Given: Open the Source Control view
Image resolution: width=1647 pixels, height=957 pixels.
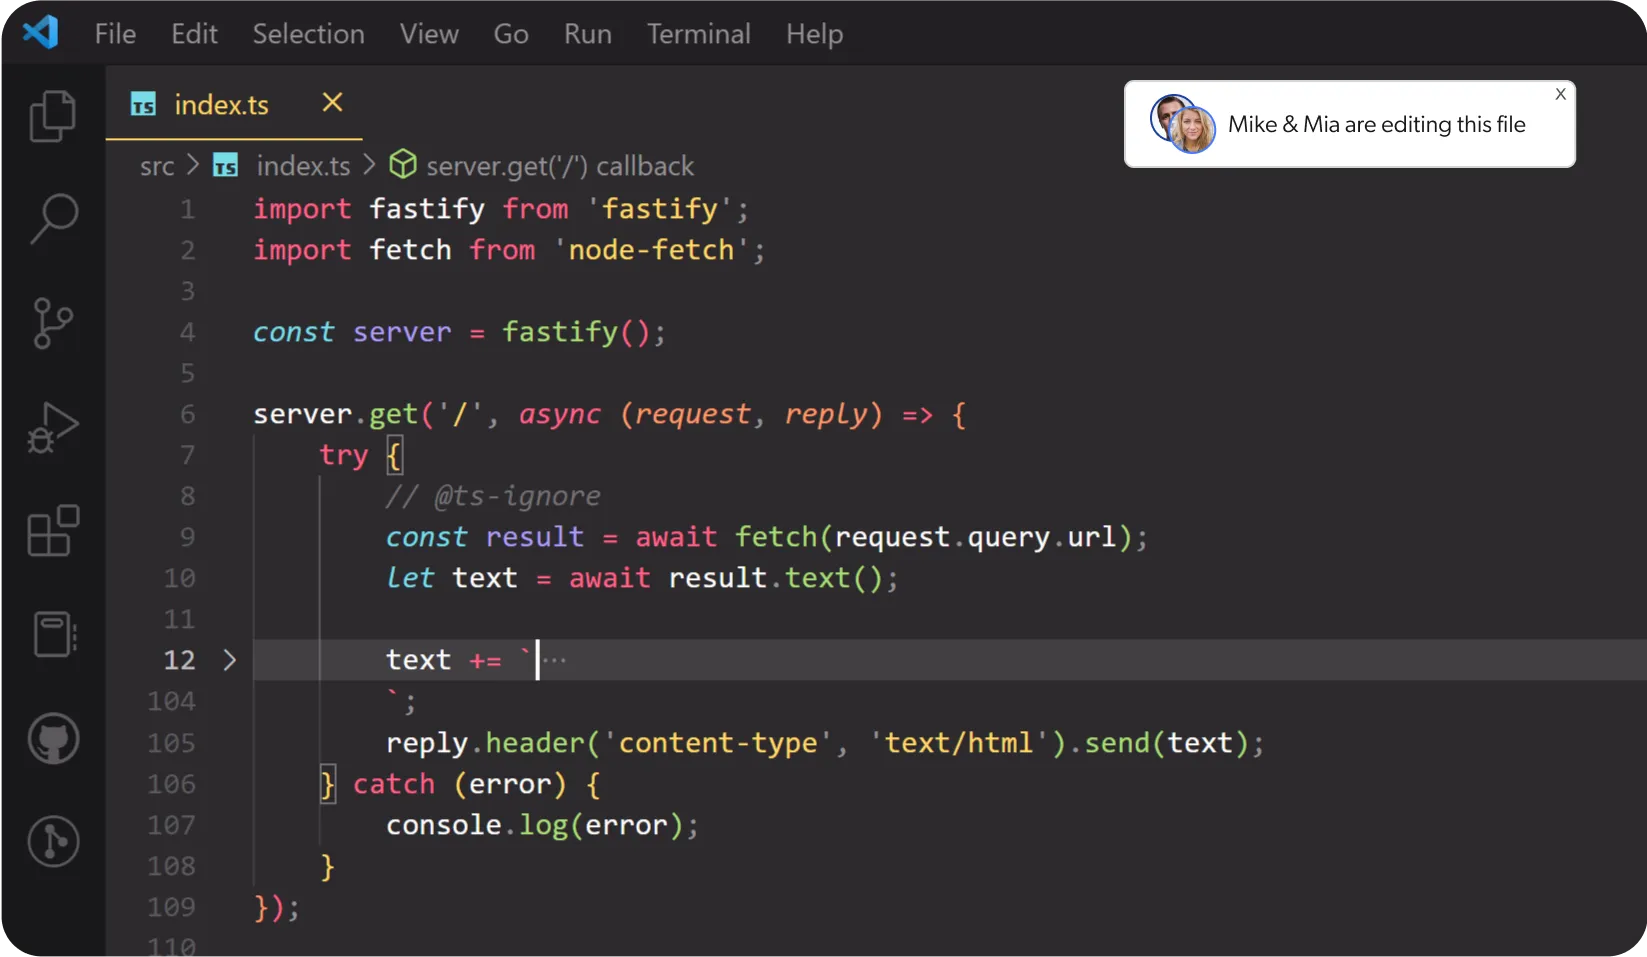Looking at the screenshot, I should [53, 322].
